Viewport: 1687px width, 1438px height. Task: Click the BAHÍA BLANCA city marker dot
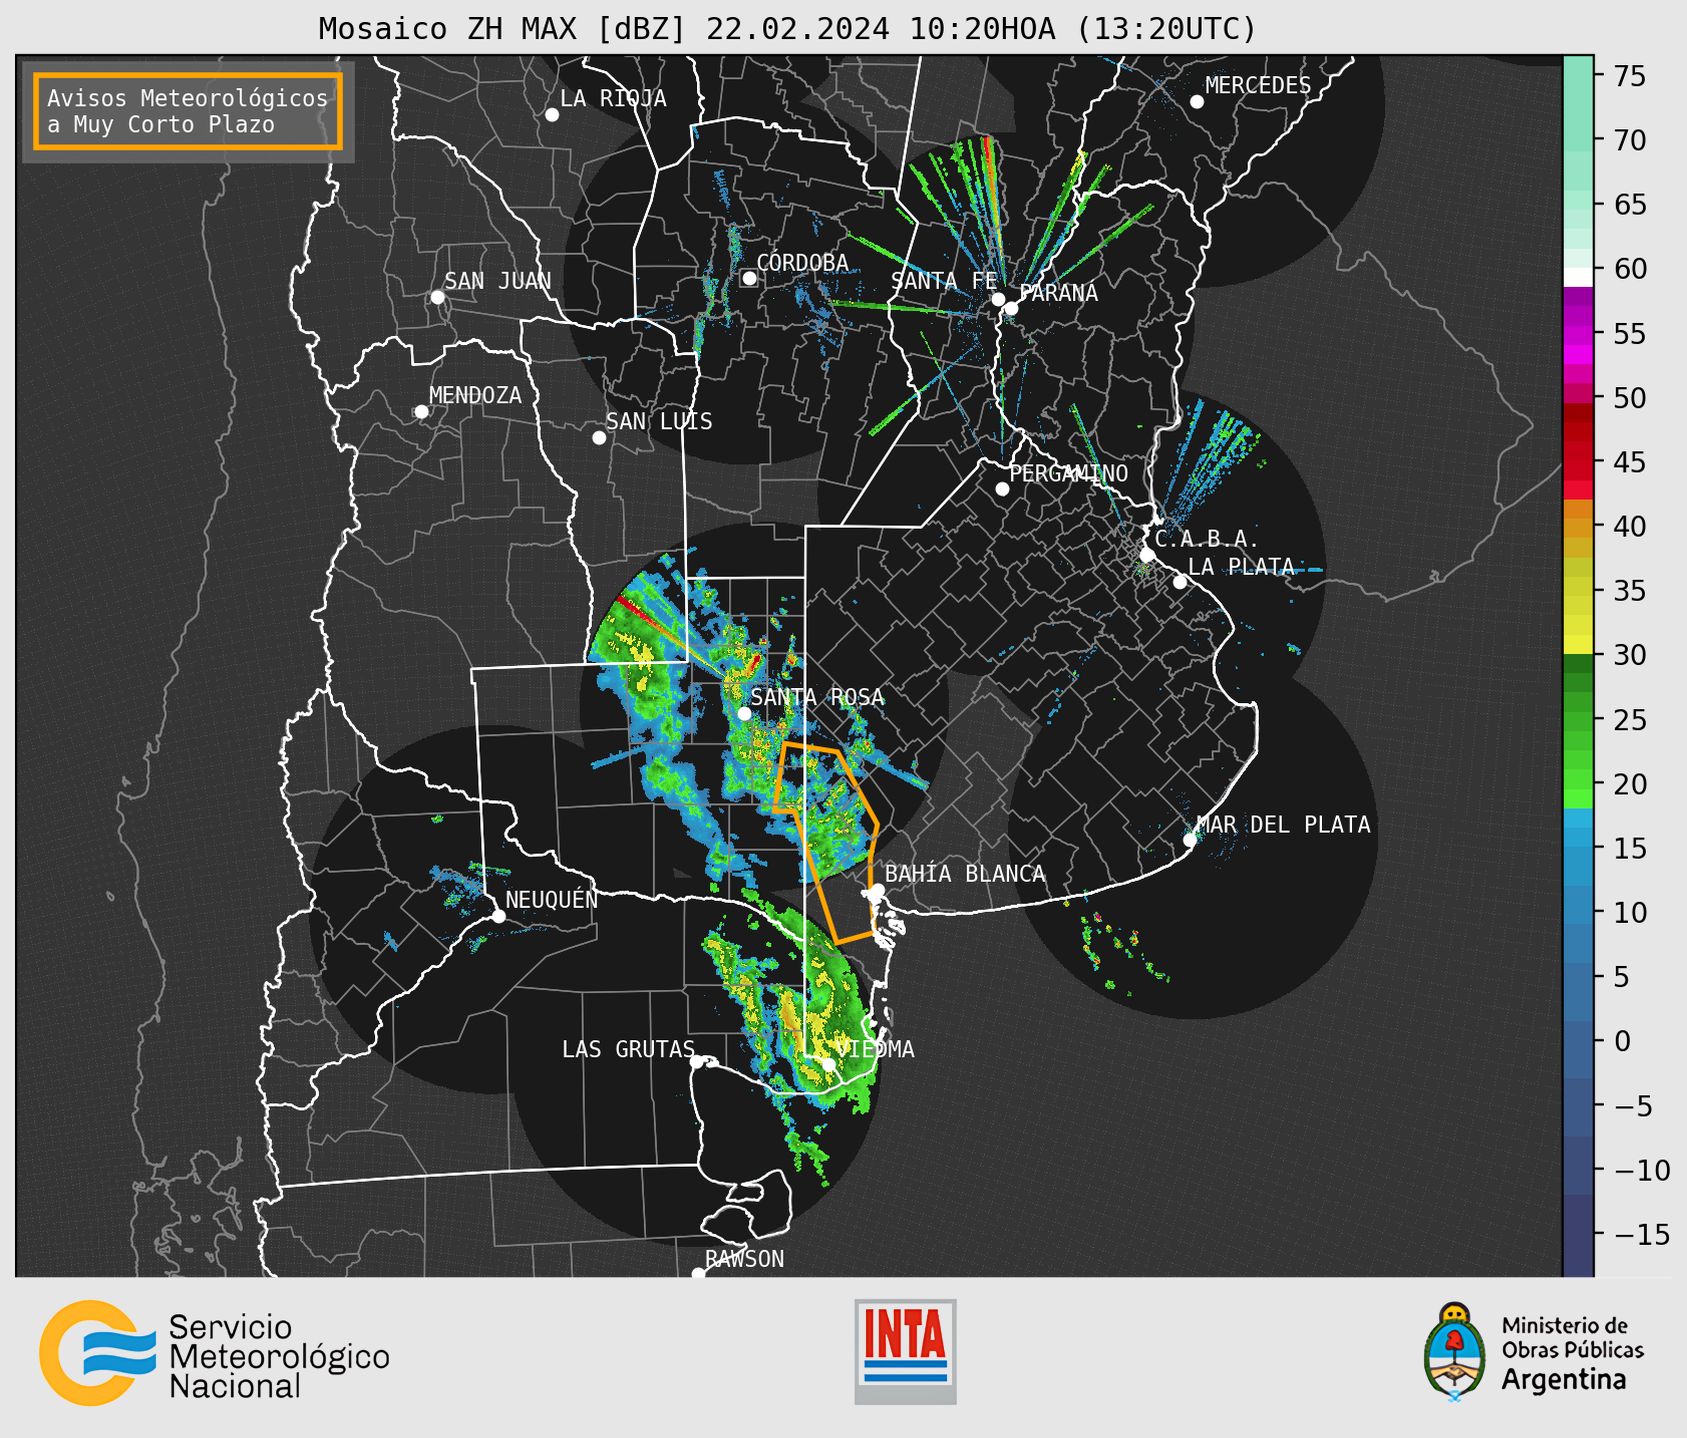878,890
